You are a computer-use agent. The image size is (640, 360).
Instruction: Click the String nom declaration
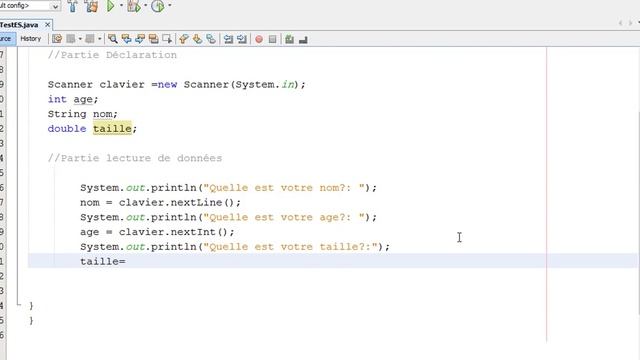[82, 114]
